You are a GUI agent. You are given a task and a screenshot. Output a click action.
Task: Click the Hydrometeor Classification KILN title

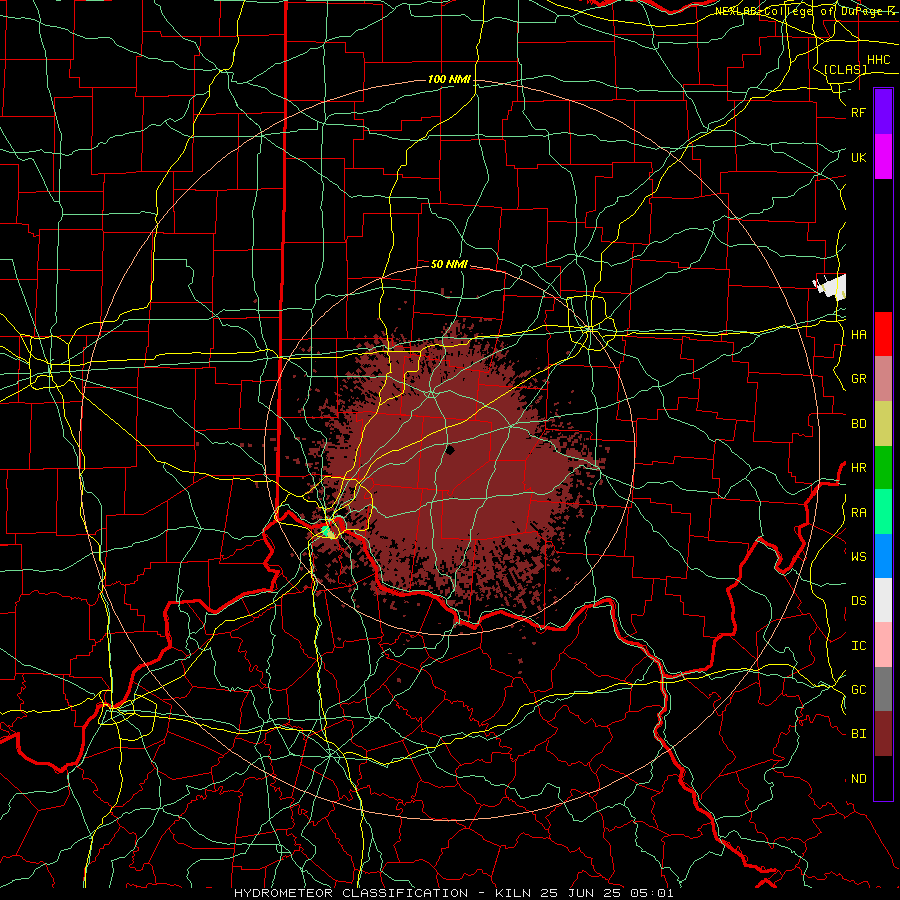click(453, 893)
